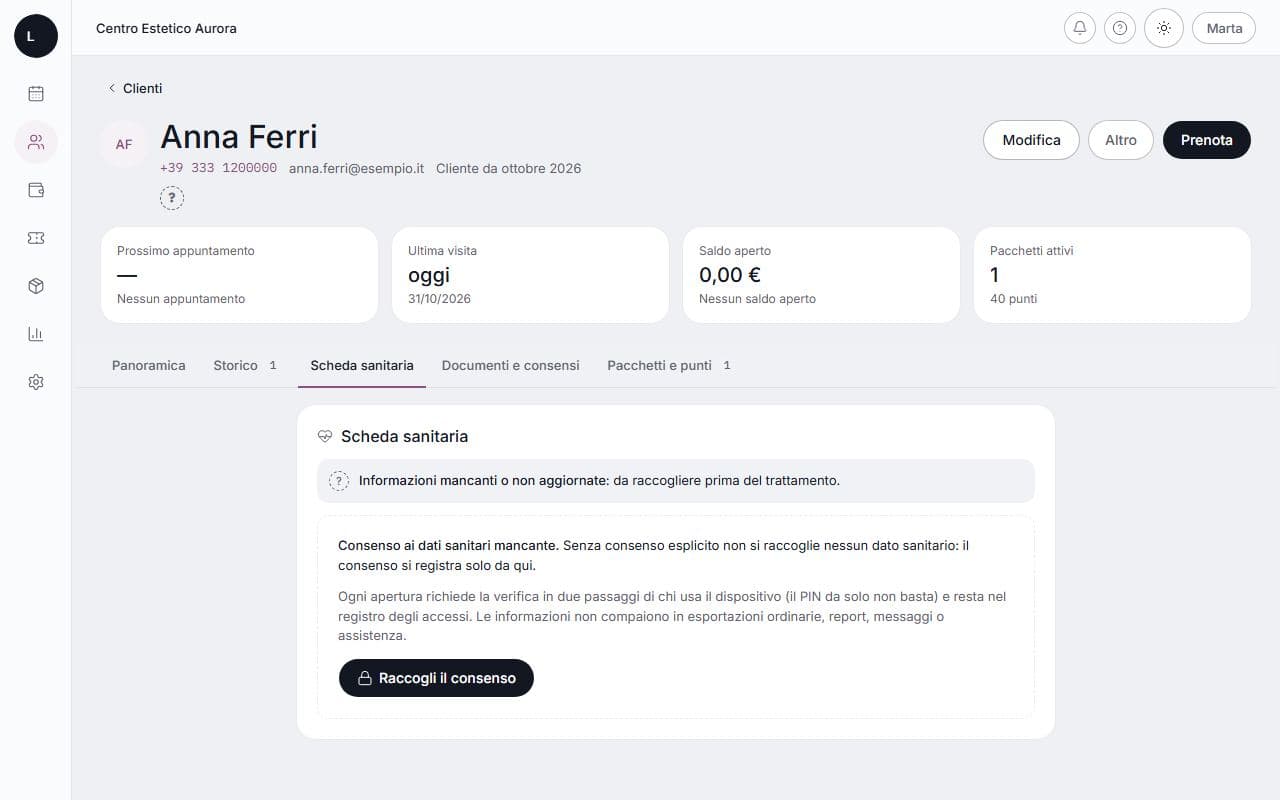Toggle the light/dark theme sun icon
Screen dimensions: 1280x800
click(1164, 28)
